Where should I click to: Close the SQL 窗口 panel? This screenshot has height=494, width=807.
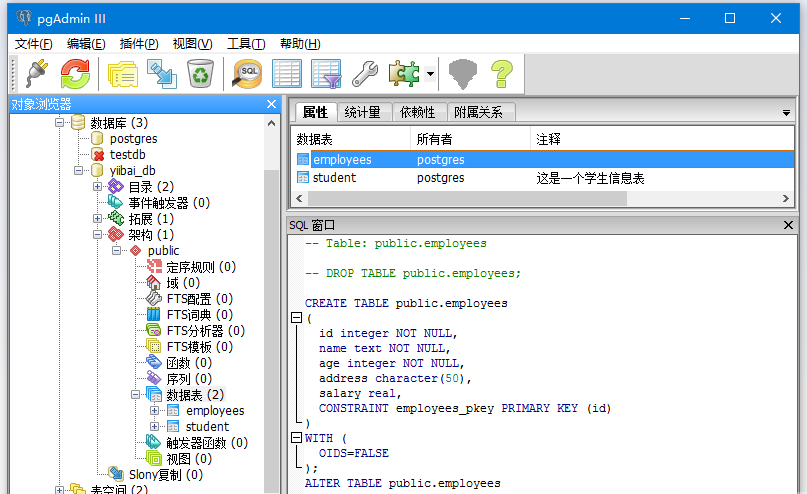788,225
